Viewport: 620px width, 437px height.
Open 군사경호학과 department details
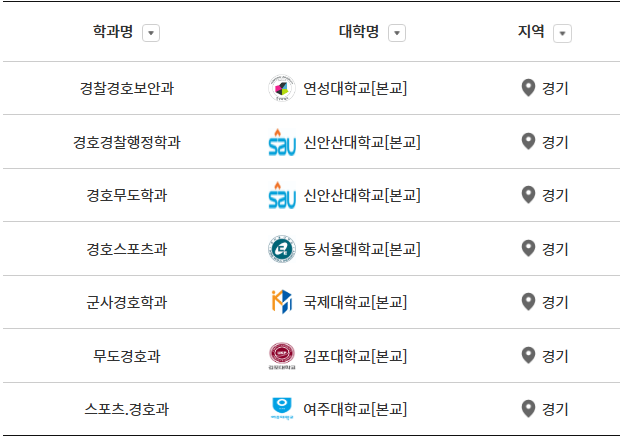point(127,302)
